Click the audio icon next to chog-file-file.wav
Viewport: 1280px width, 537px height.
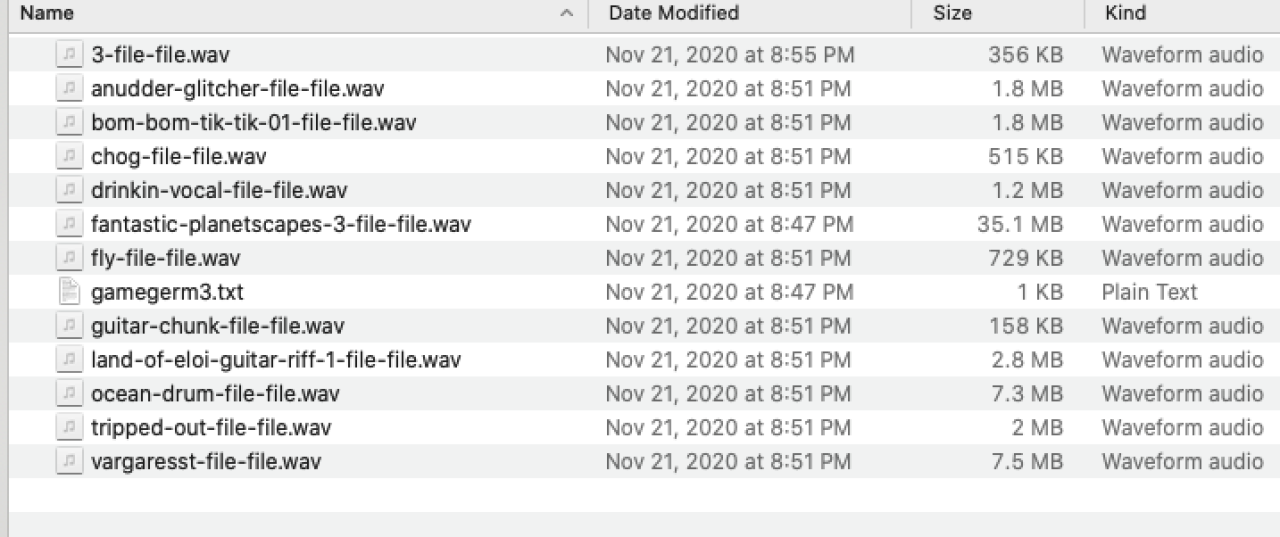68,156
